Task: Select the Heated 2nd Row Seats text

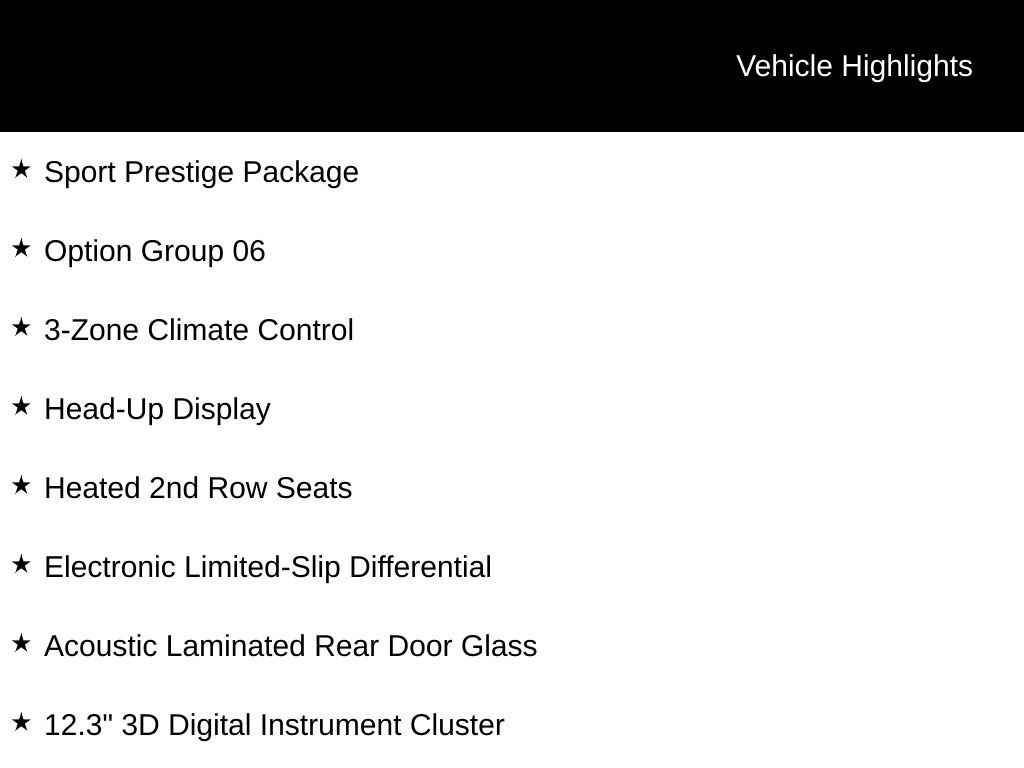Action: click(x=198, y=488)
